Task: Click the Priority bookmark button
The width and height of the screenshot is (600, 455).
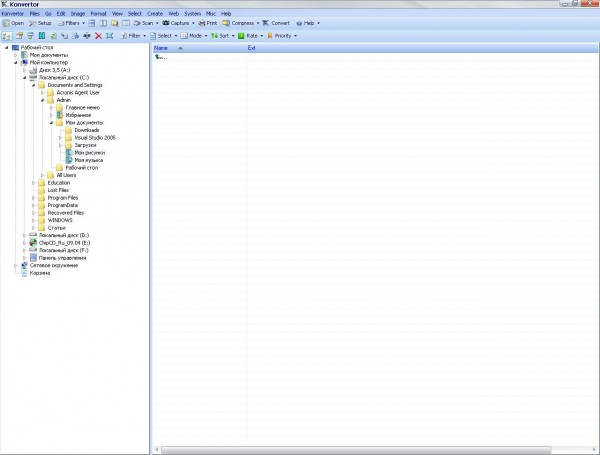Action: click(x=279, y=36)
